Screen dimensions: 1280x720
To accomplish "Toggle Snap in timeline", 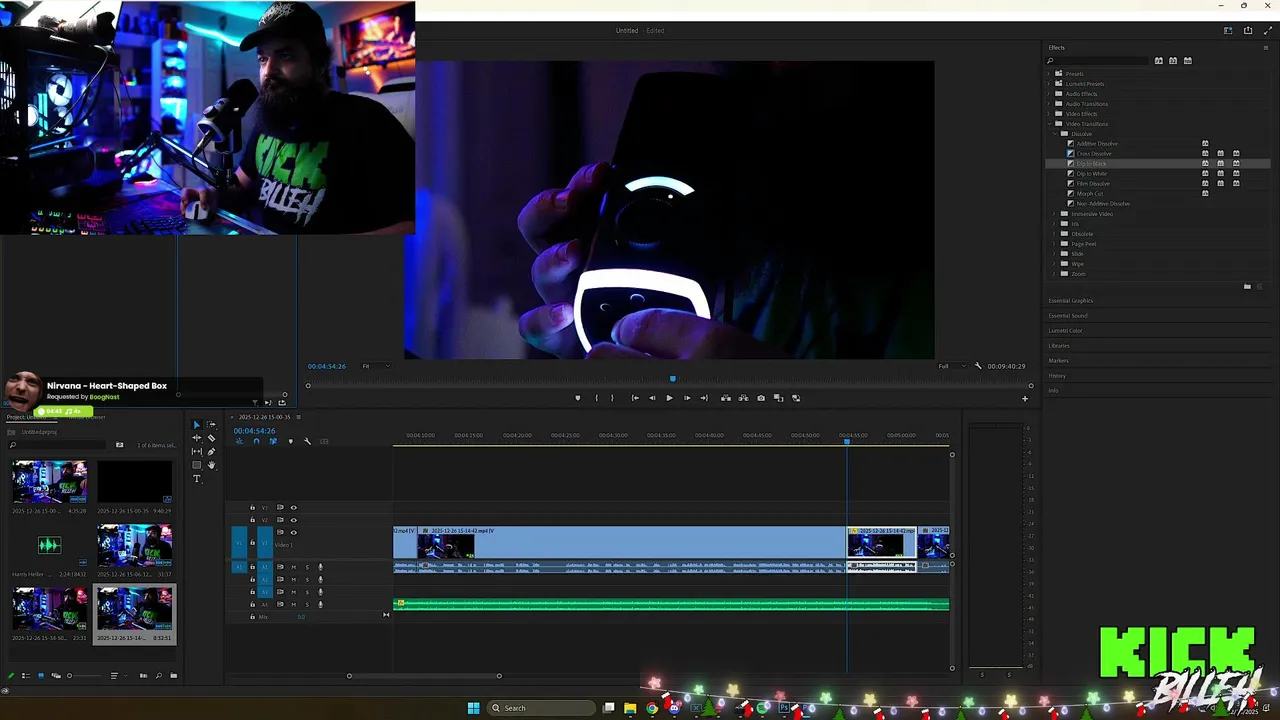I will [256, 441].
